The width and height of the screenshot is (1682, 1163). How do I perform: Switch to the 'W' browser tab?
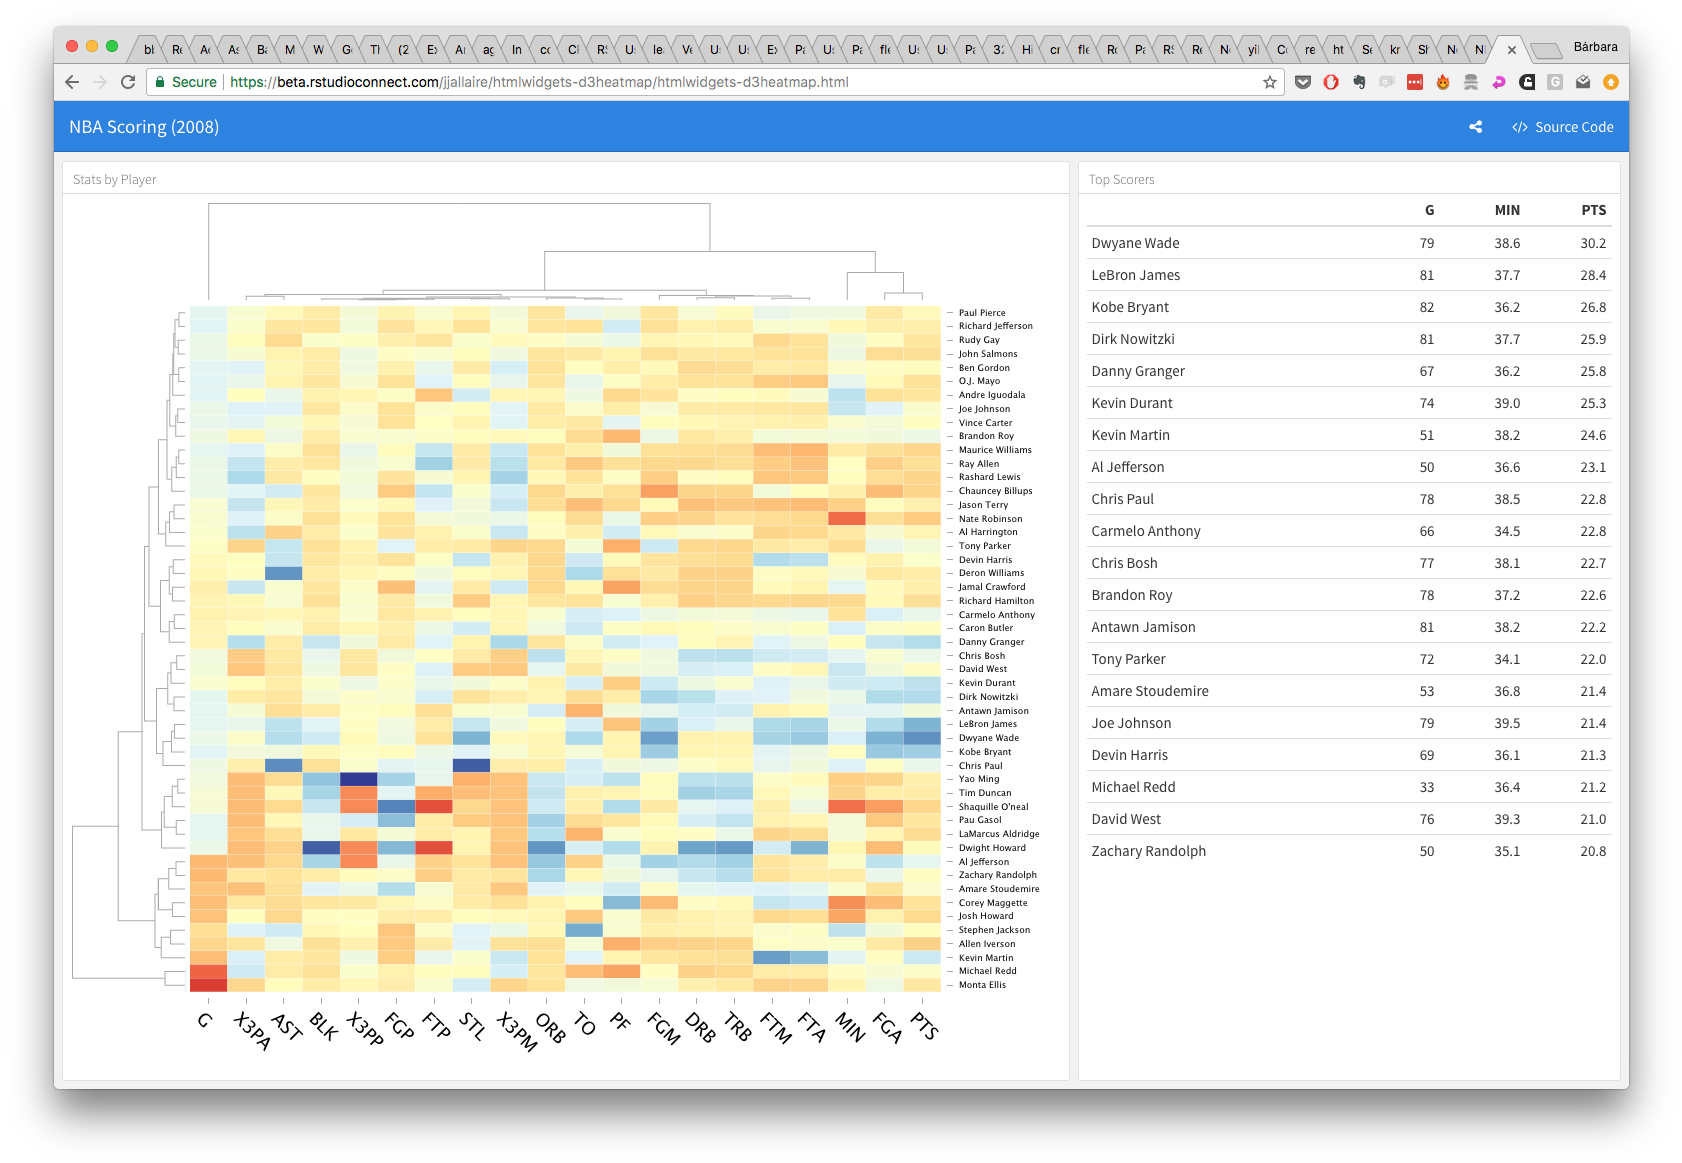(318, 49)
